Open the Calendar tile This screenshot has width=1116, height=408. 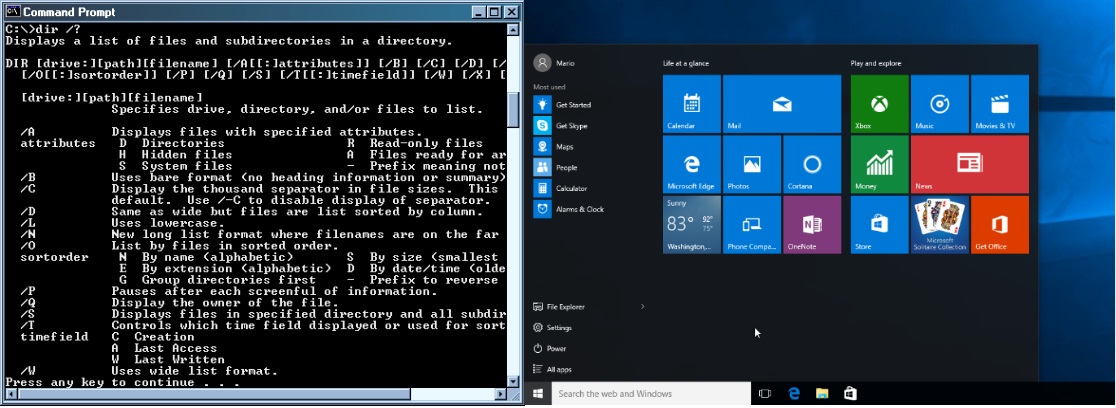point(691,104)
